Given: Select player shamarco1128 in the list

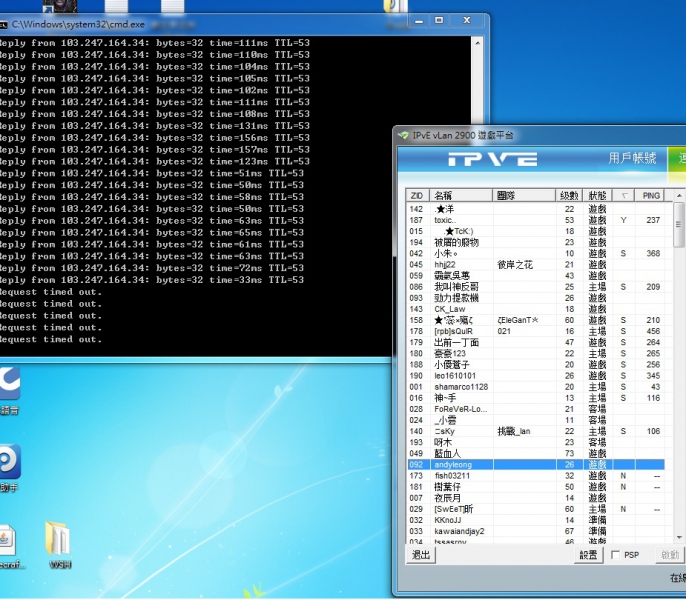Looking at the screenshot, I should 461,387.
